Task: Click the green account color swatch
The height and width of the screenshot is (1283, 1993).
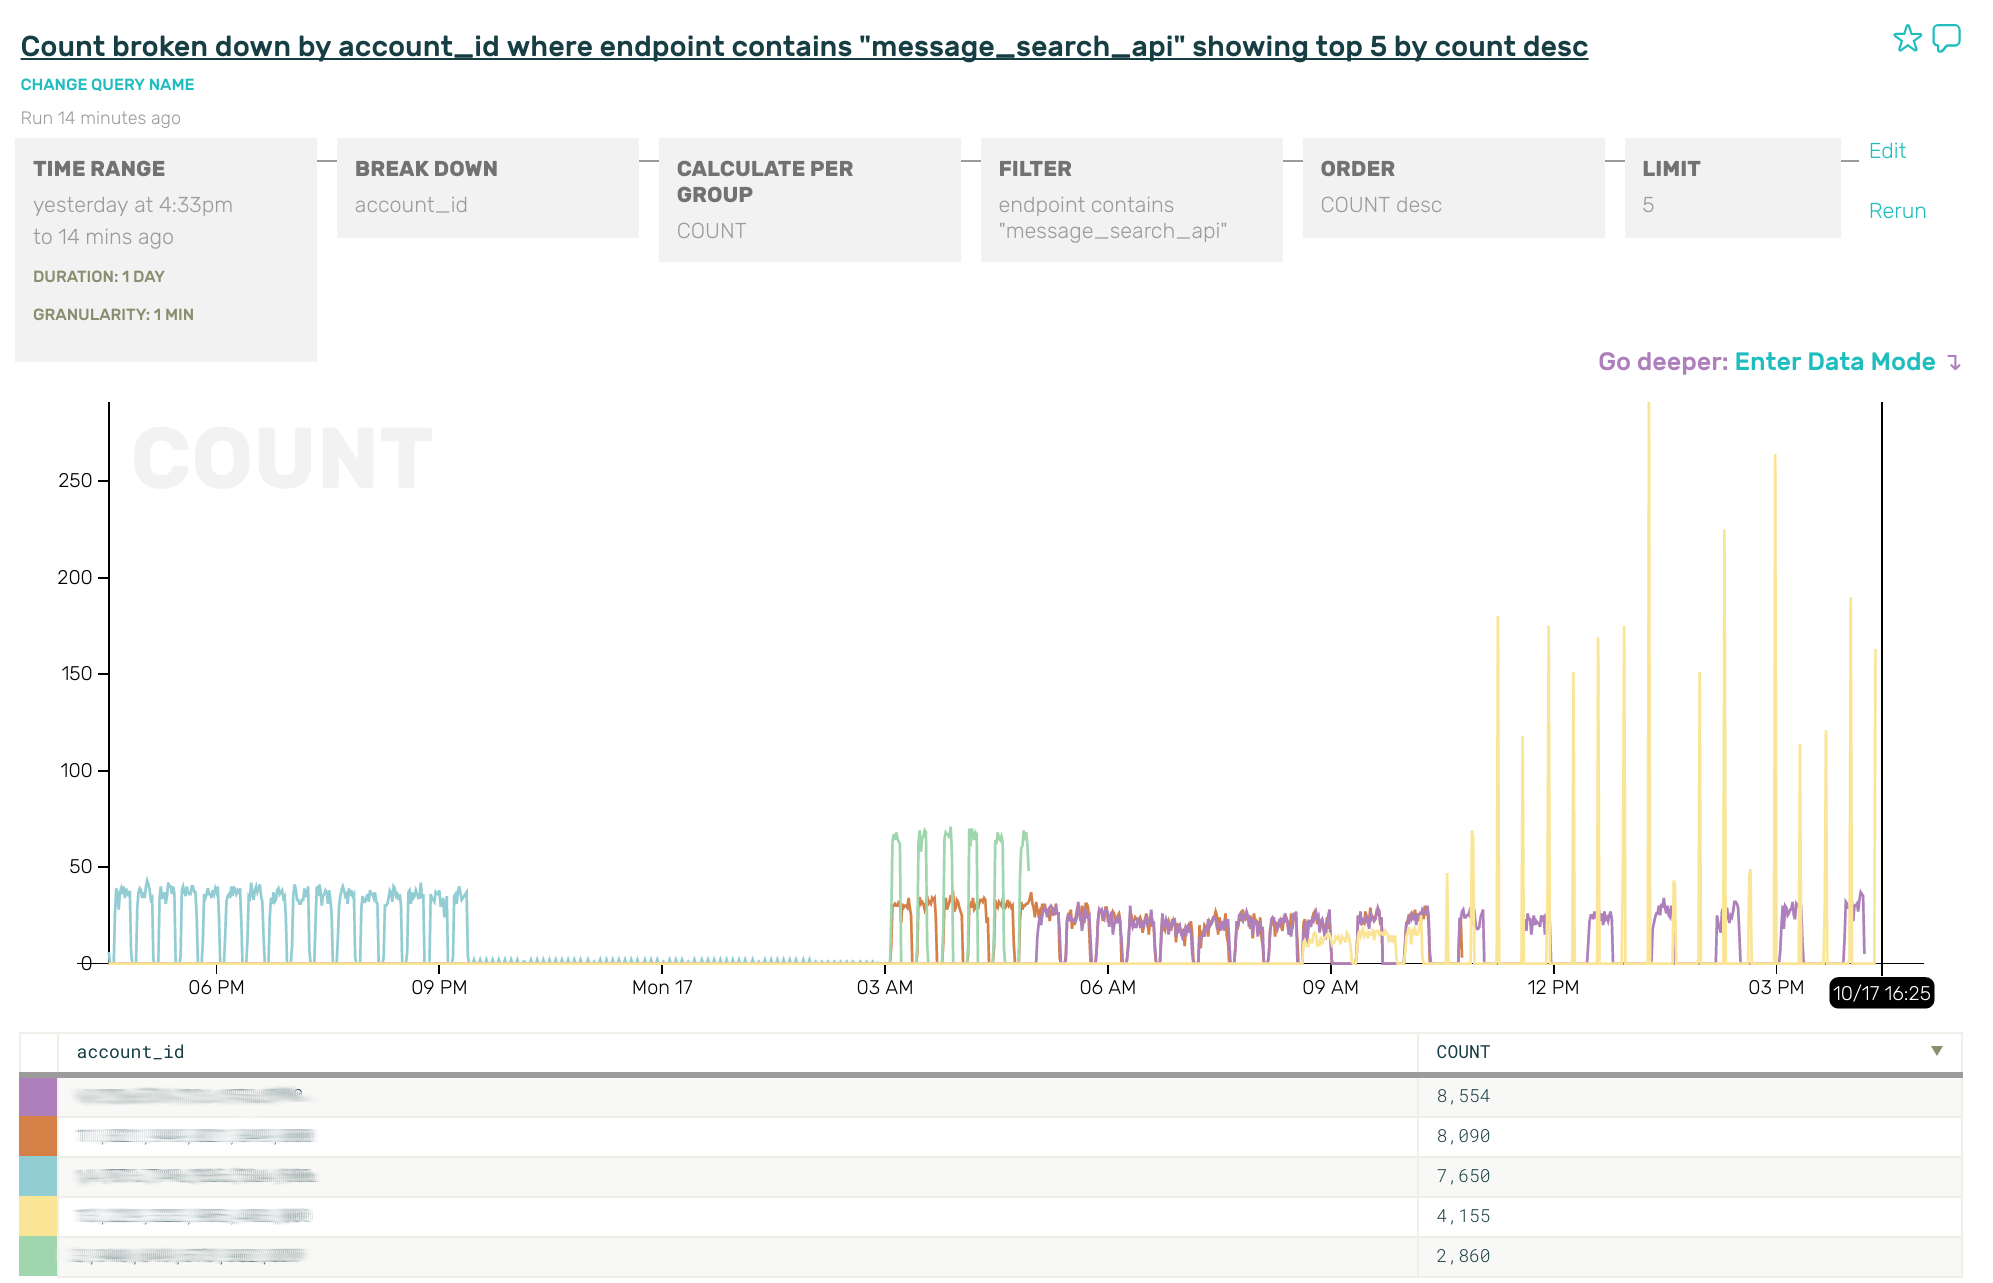Action: pos(38,1256)
